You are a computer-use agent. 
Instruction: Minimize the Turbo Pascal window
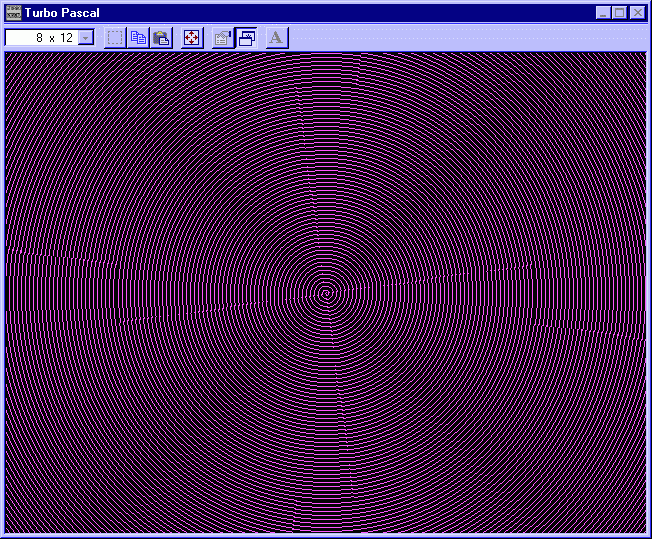[x=603, y=13]
